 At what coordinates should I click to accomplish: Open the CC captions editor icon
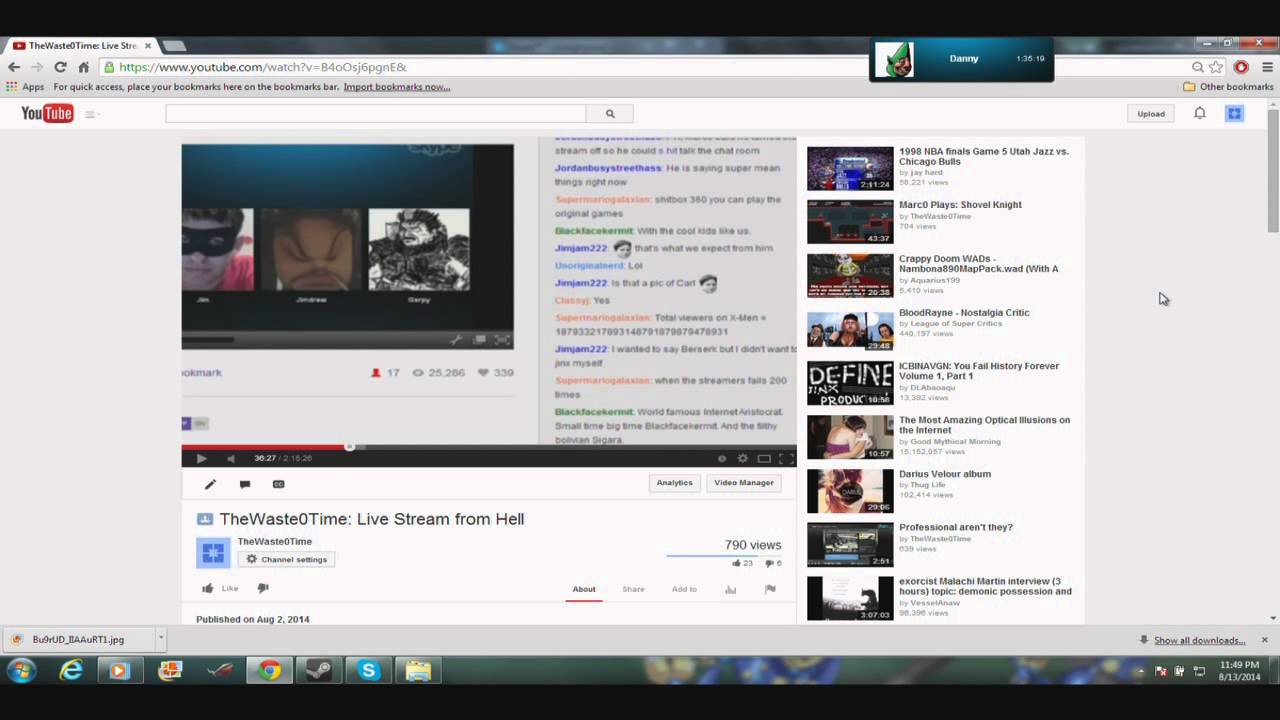click(278, 484)
